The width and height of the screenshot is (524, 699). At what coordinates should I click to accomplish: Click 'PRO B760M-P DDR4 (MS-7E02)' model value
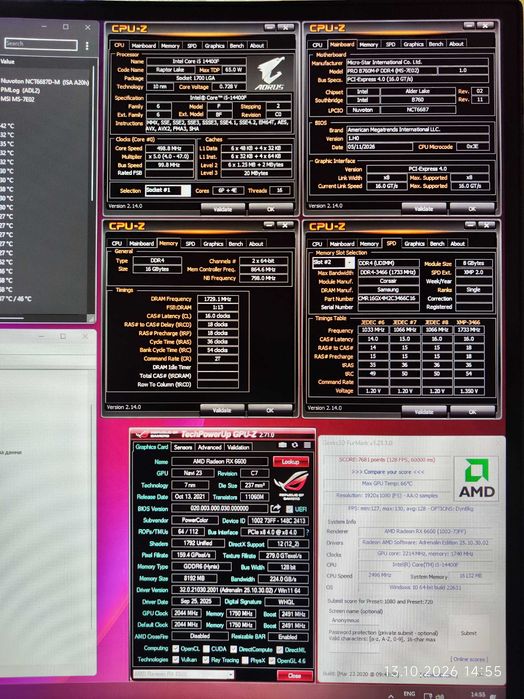pyautogui.click(x=390, y=70)
